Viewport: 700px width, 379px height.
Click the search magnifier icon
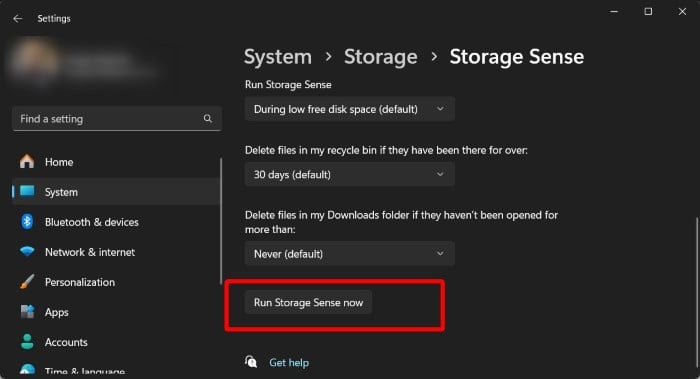pyautogui.click(x=208, y=118)
